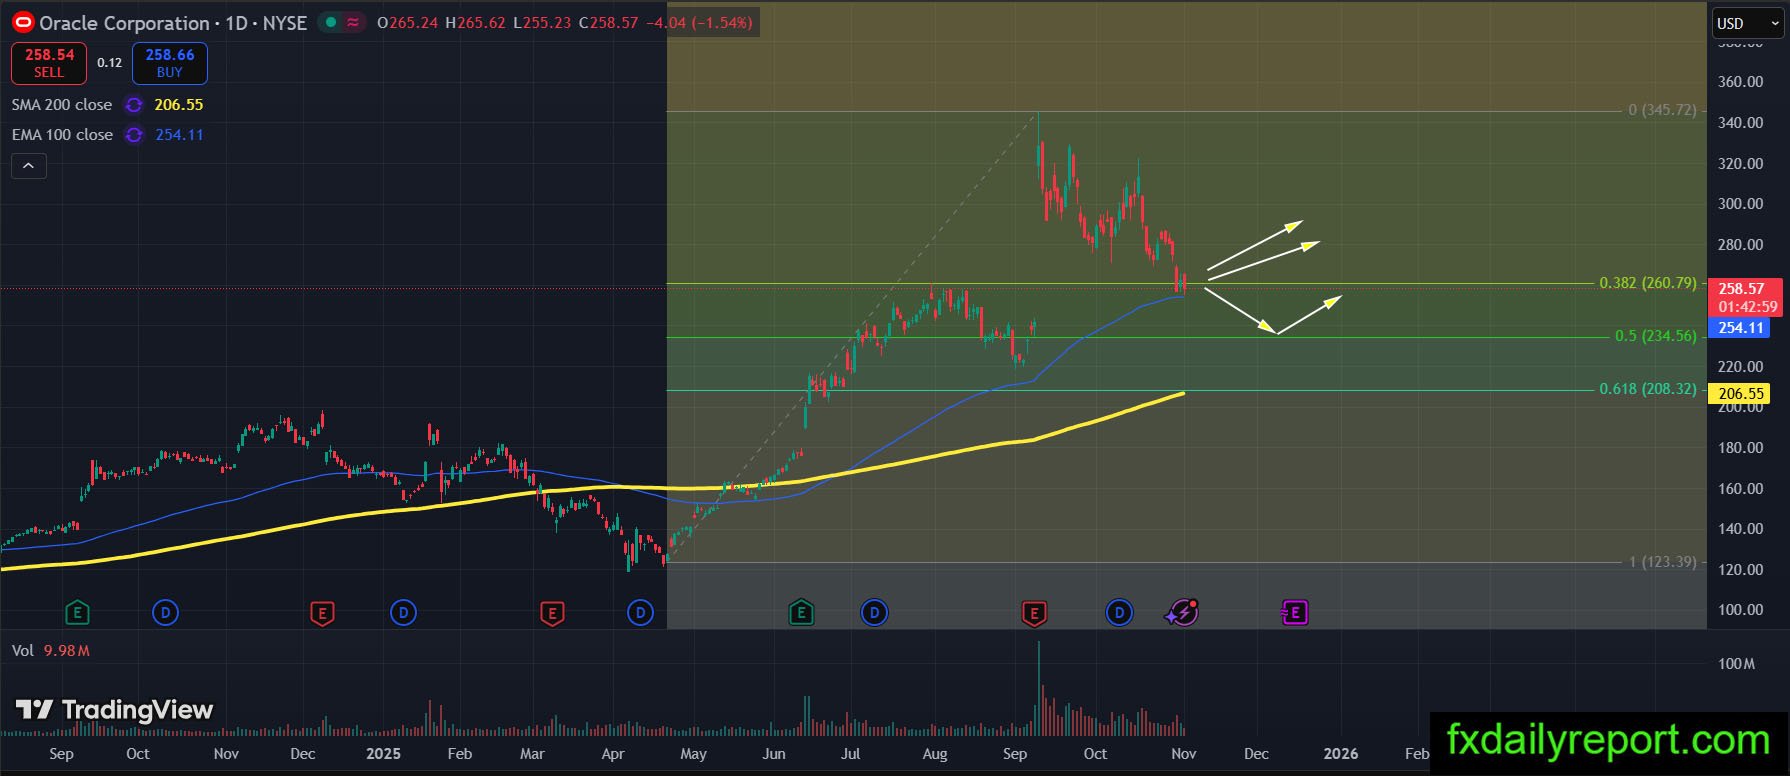Viewport: 1790px width, 776px height.
Task: Click the Mar label on the time axis
Action: (532, 754)
